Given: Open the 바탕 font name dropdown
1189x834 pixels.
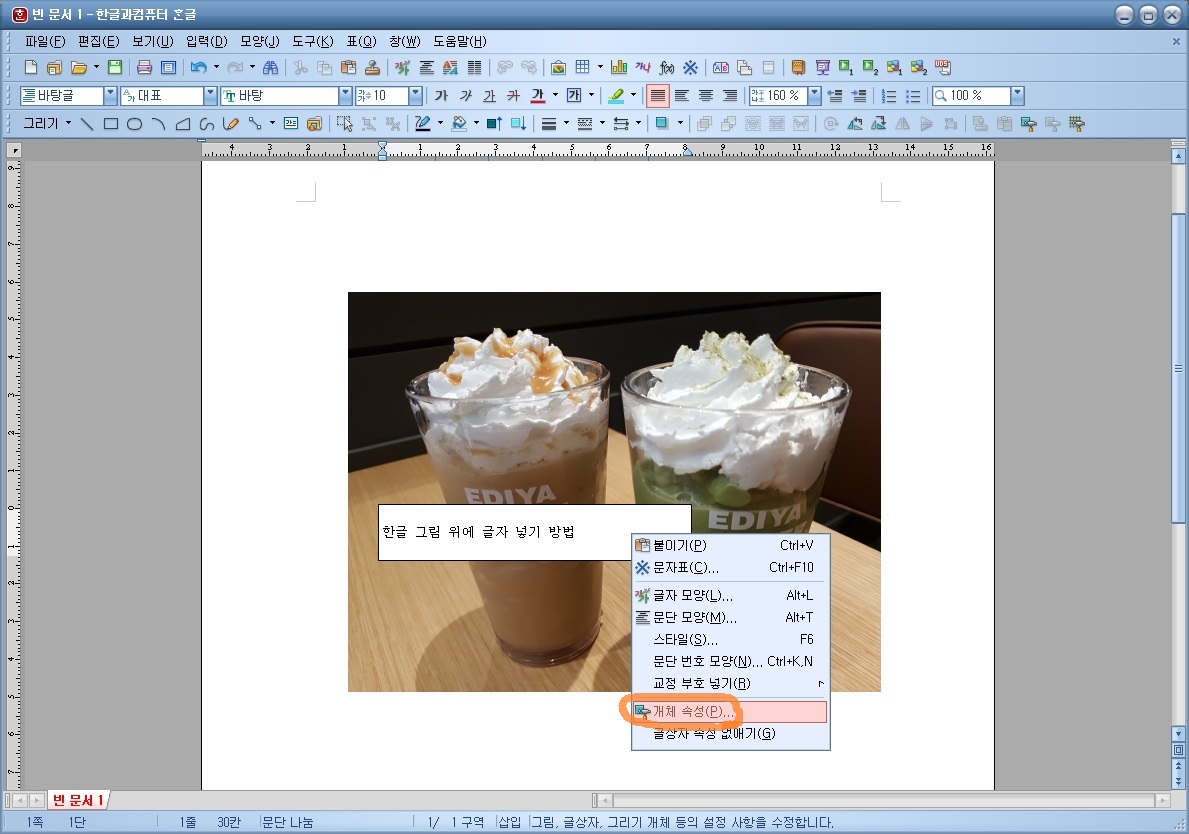Looking at the screenshot, I should (x=346, y=96).
